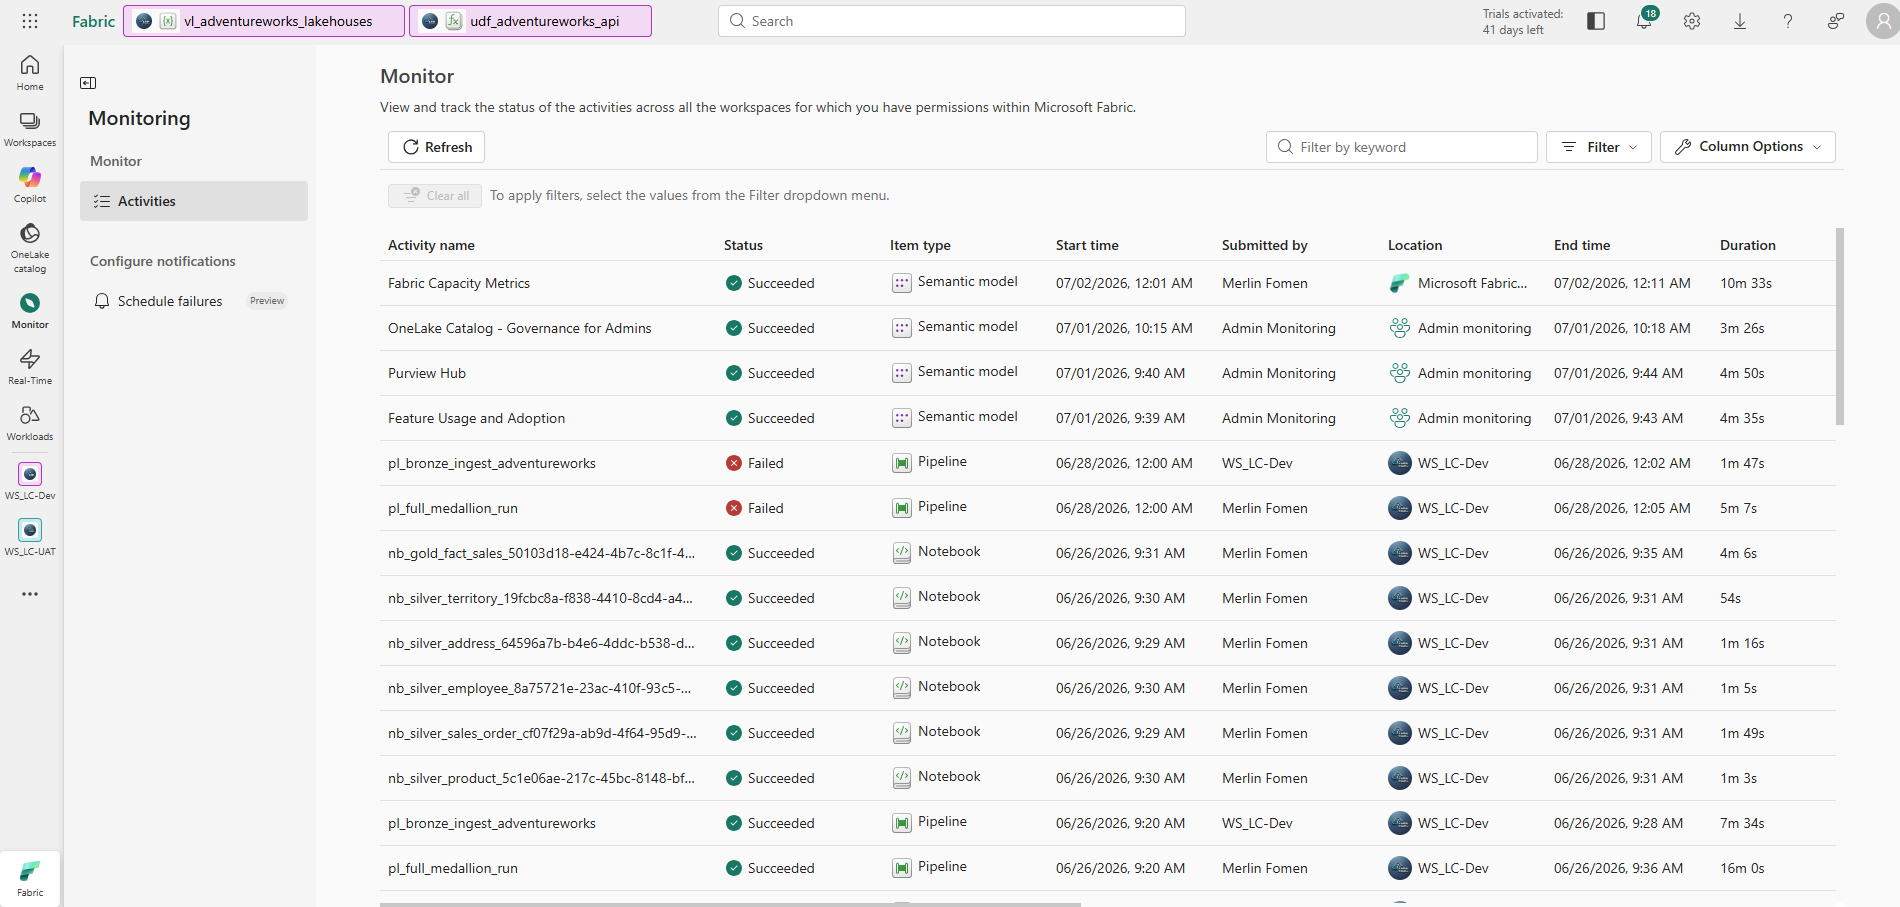Viewport: 1900px width, 907px height.
Task: Sort by Duration column header
Action: (1748, 245)
